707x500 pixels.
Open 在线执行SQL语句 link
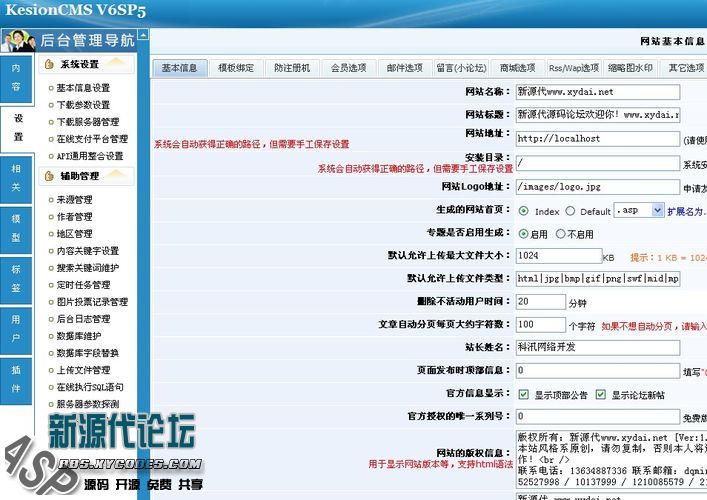click(x=90, y=387)
